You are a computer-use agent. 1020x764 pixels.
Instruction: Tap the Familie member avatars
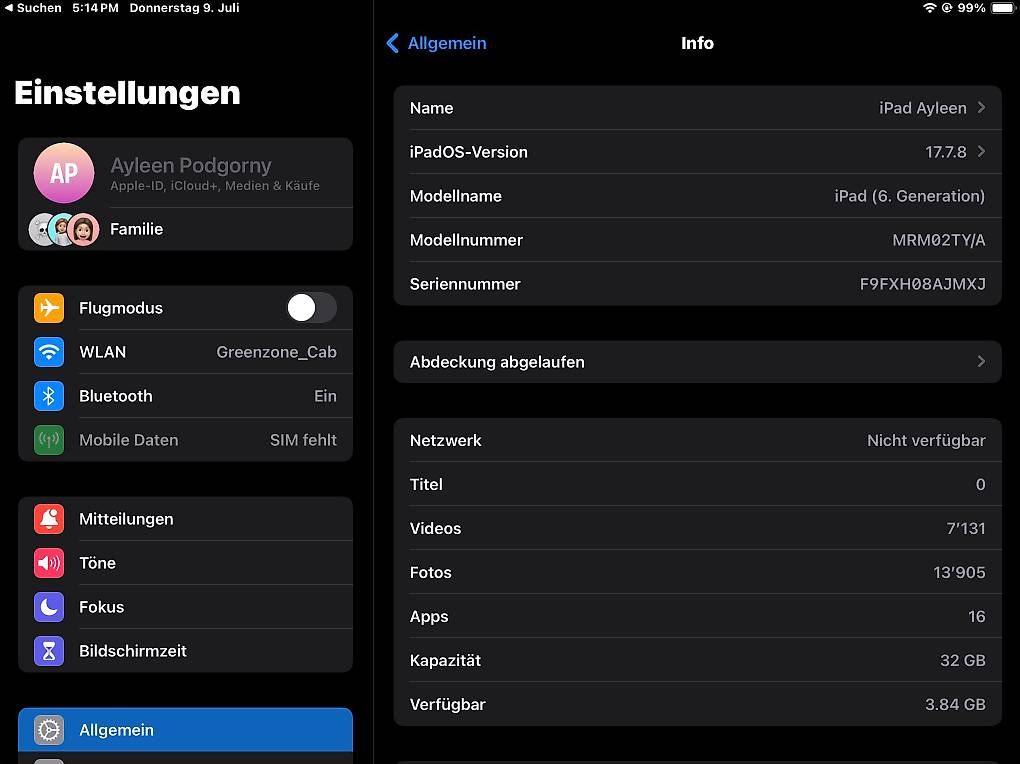[64, 229]
